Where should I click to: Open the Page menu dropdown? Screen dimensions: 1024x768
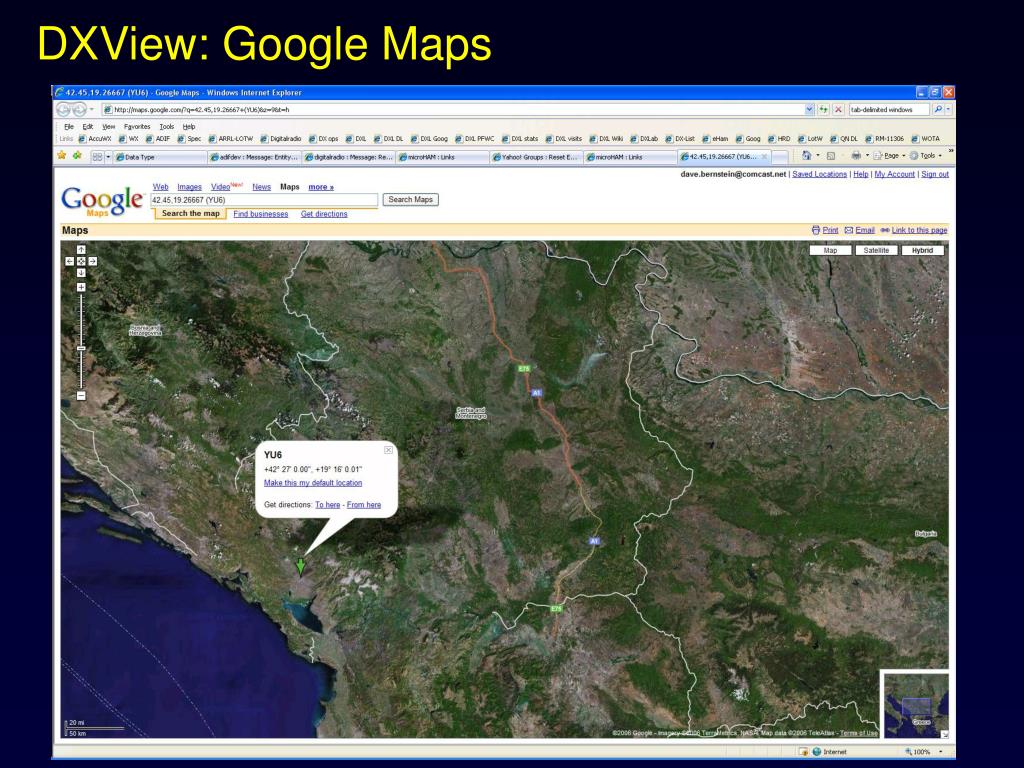tap(889, 155)
